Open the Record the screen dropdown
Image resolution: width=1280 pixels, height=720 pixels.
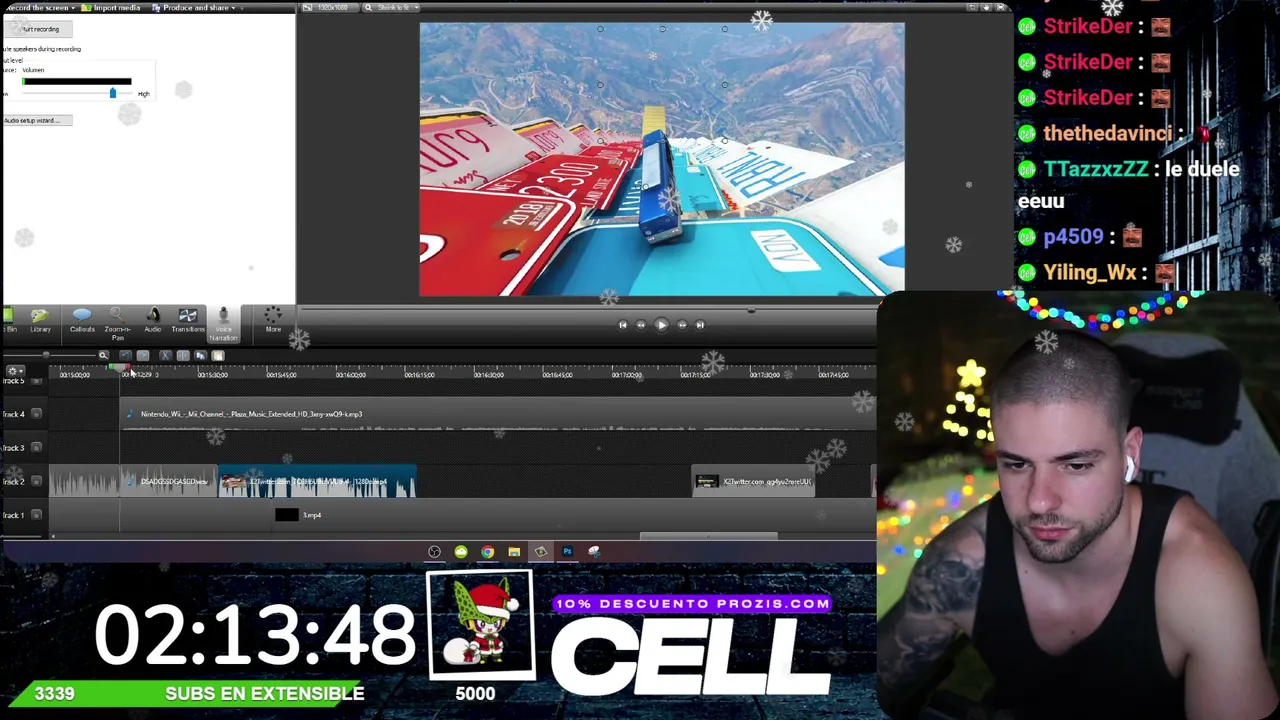pos(39,8)
